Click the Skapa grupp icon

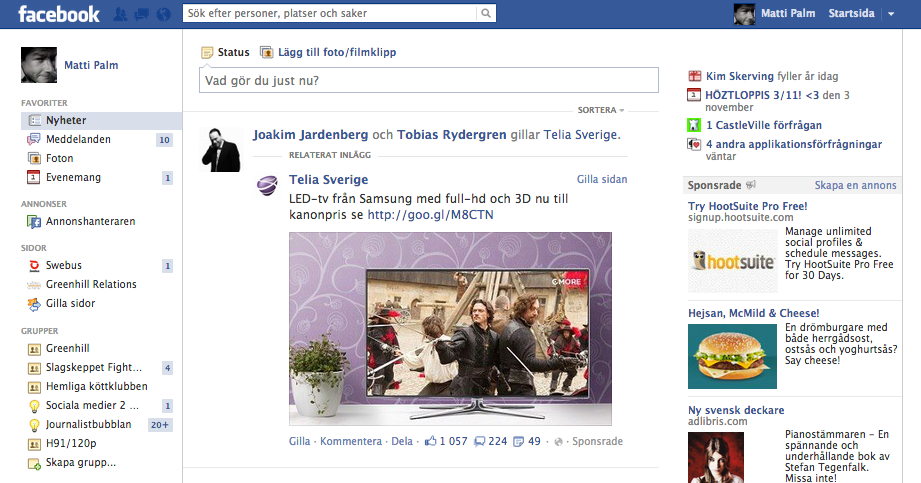[x=34, y=464]
